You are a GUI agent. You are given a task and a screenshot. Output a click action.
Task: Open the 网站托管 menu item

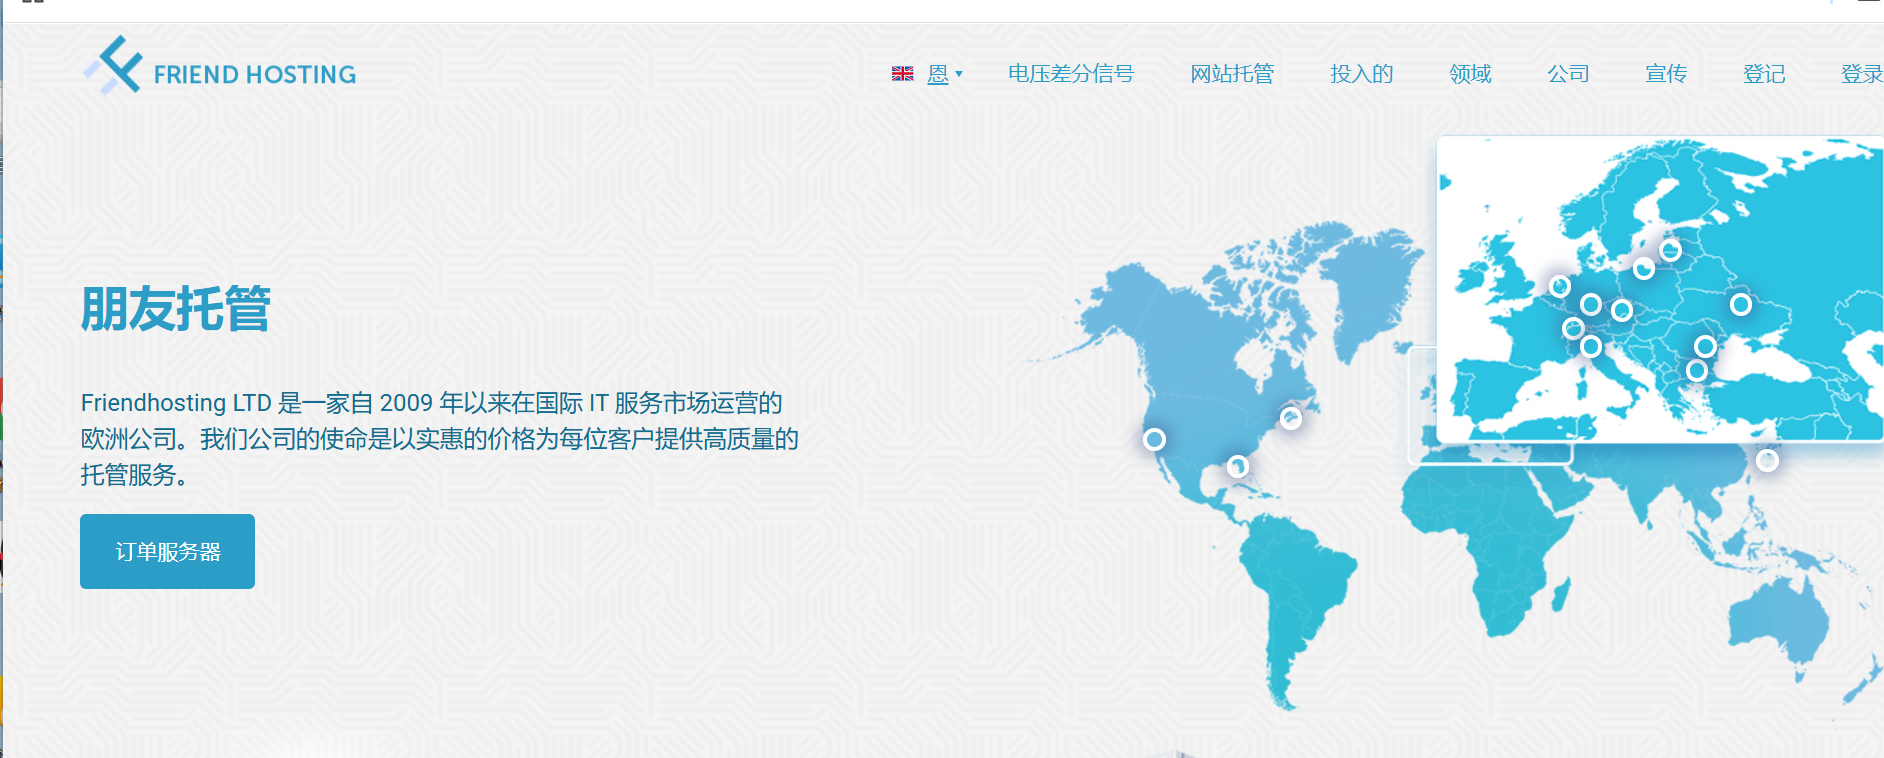[x=1231, y=74]
